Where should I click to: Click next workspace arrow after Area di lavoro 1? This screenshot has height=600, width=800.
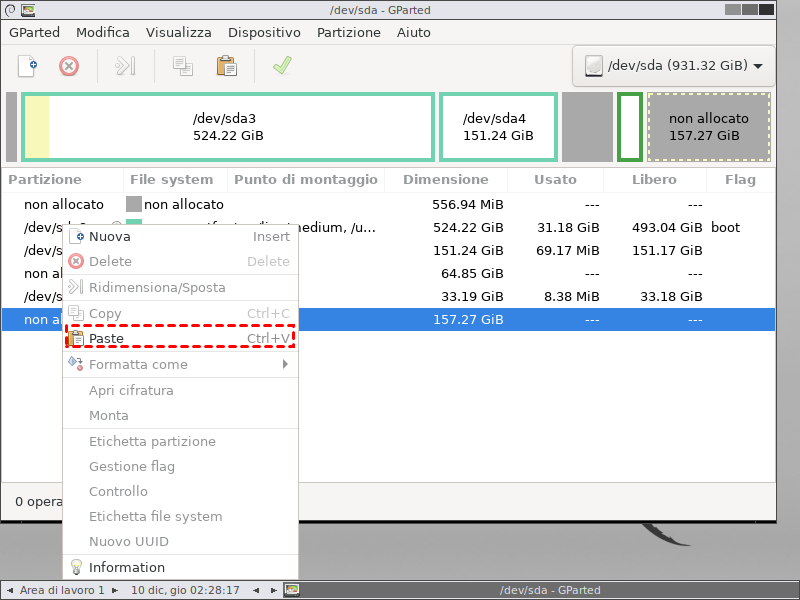point(115,590)
